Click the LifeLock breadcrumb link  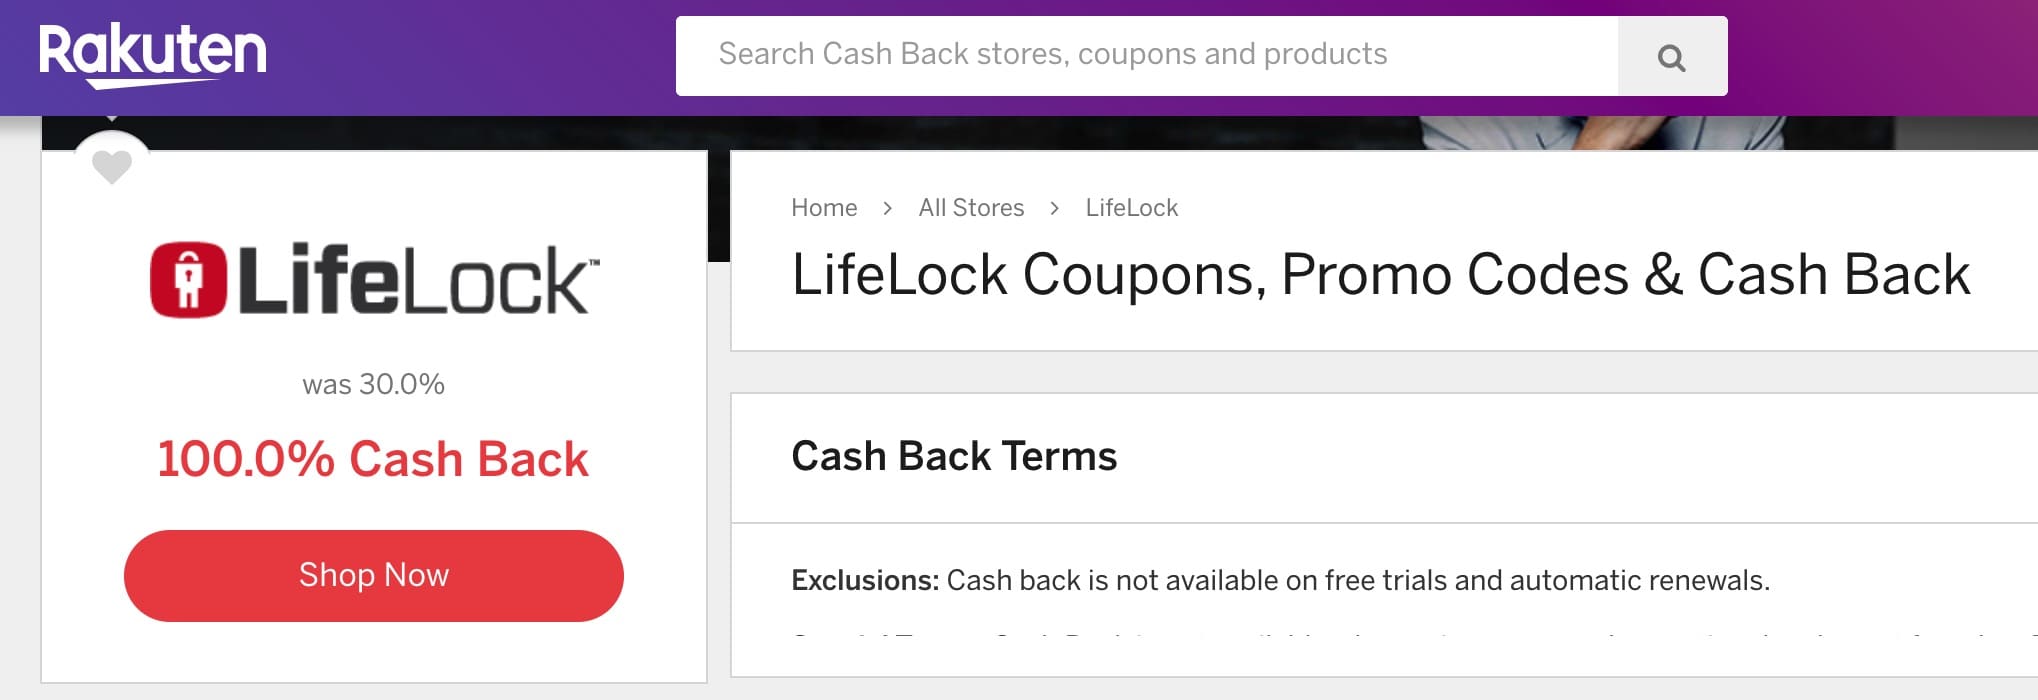point(1131,208)
